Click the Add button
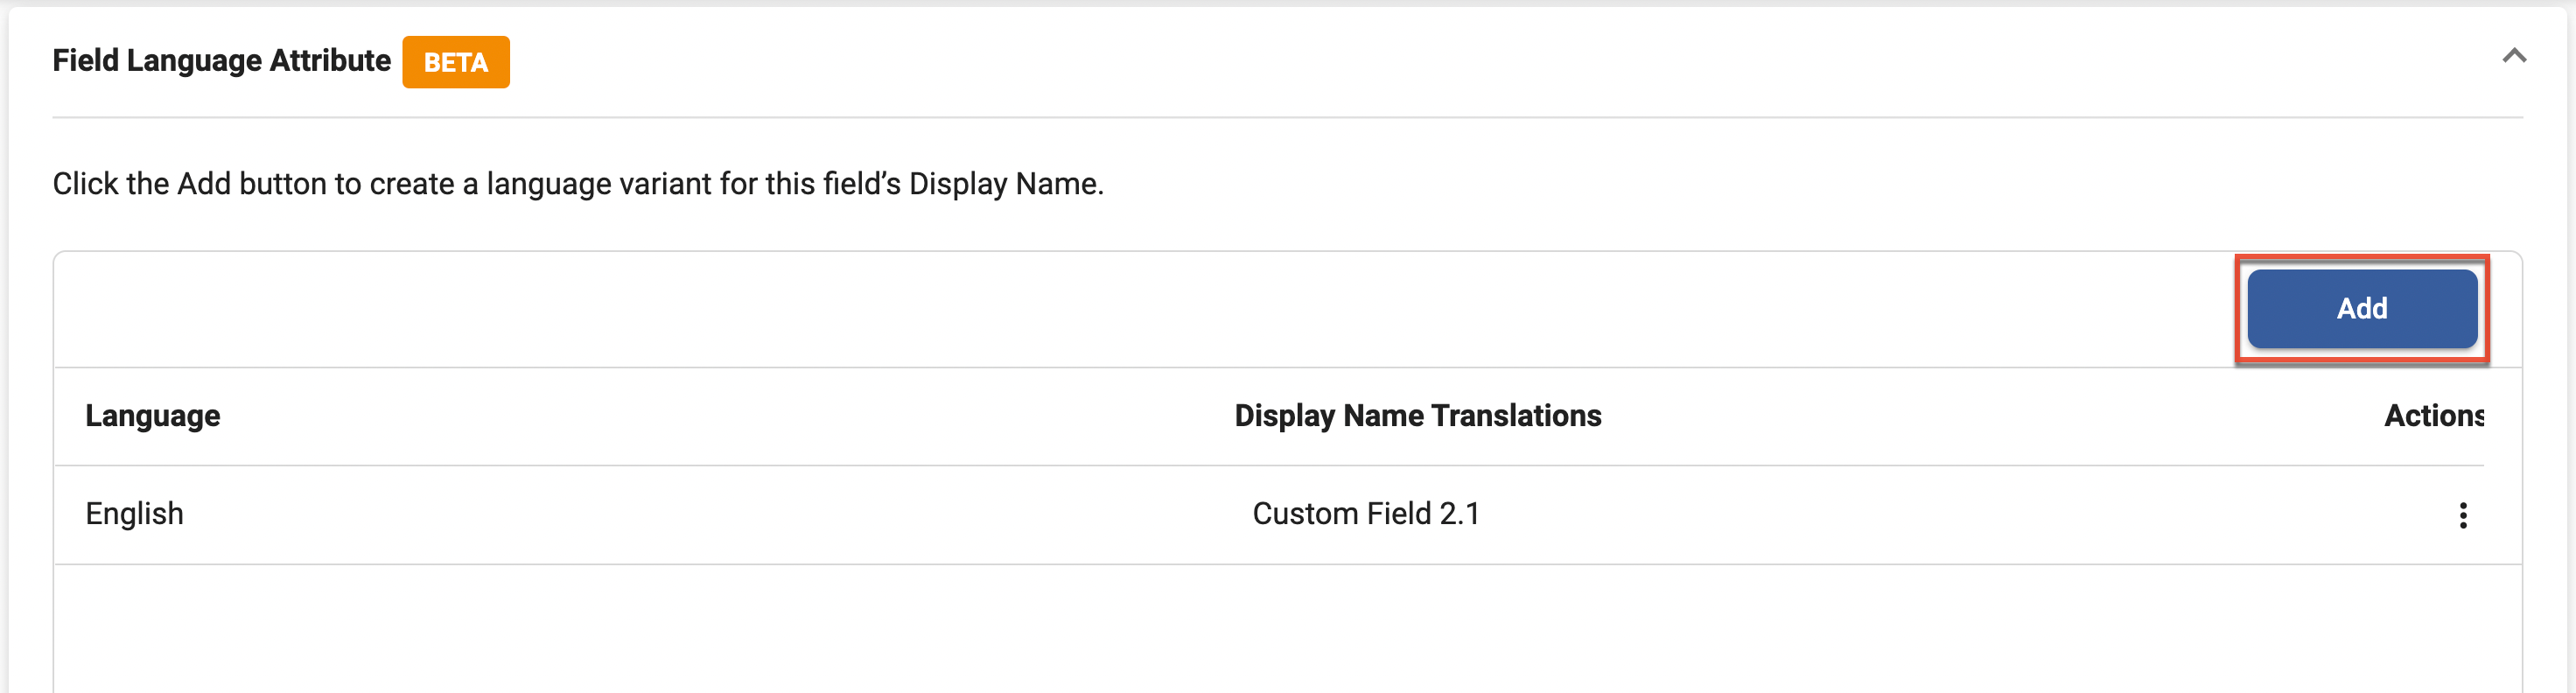 coord(2361,308)
